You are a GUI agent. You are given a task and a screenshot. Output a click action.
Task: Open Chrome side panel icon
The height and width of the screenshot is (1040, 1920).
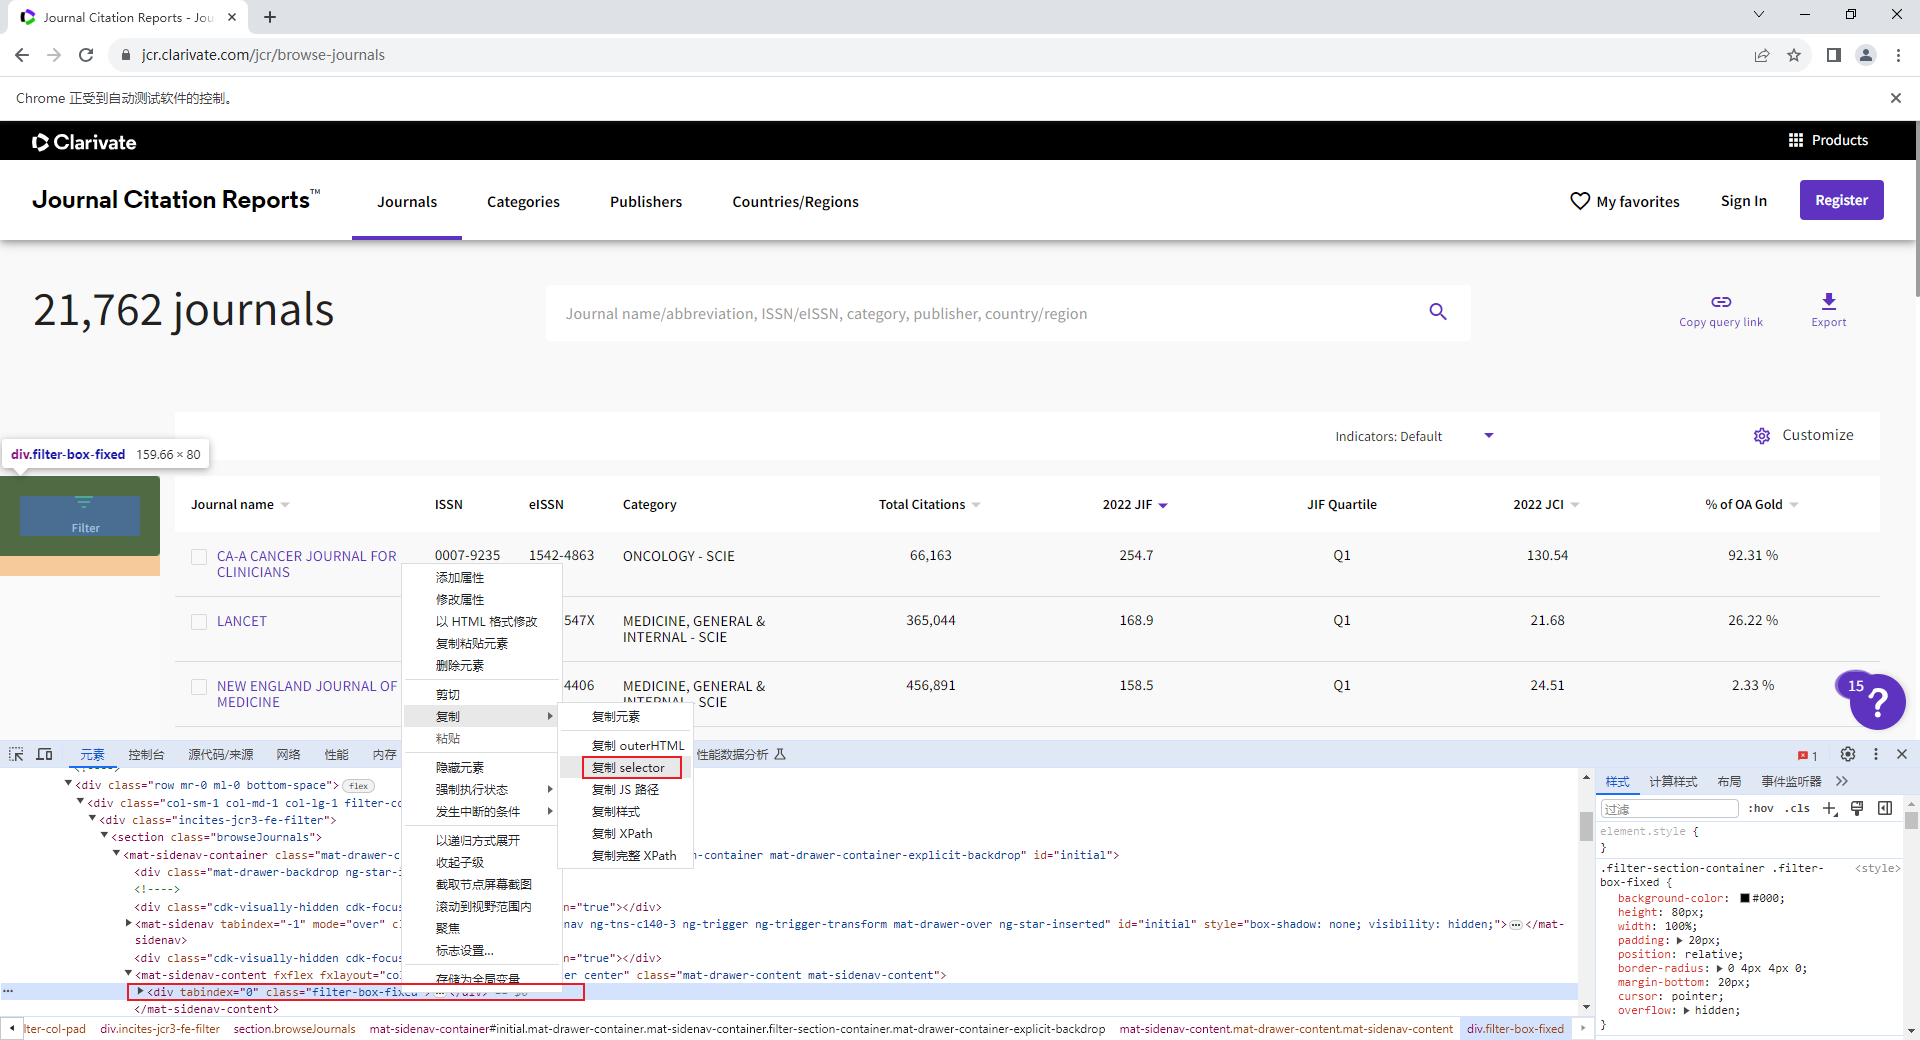(x=1833, y=55)
